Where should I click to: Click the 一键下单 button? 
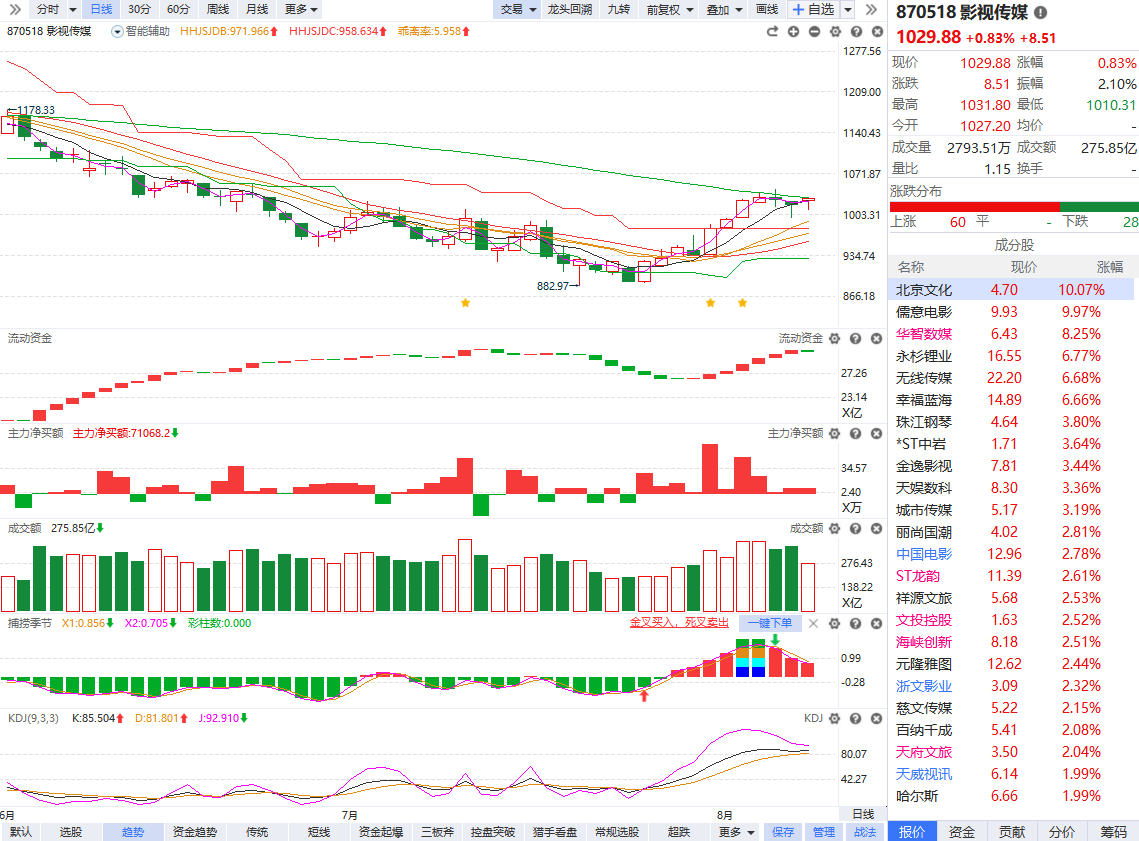click(770, 623)
